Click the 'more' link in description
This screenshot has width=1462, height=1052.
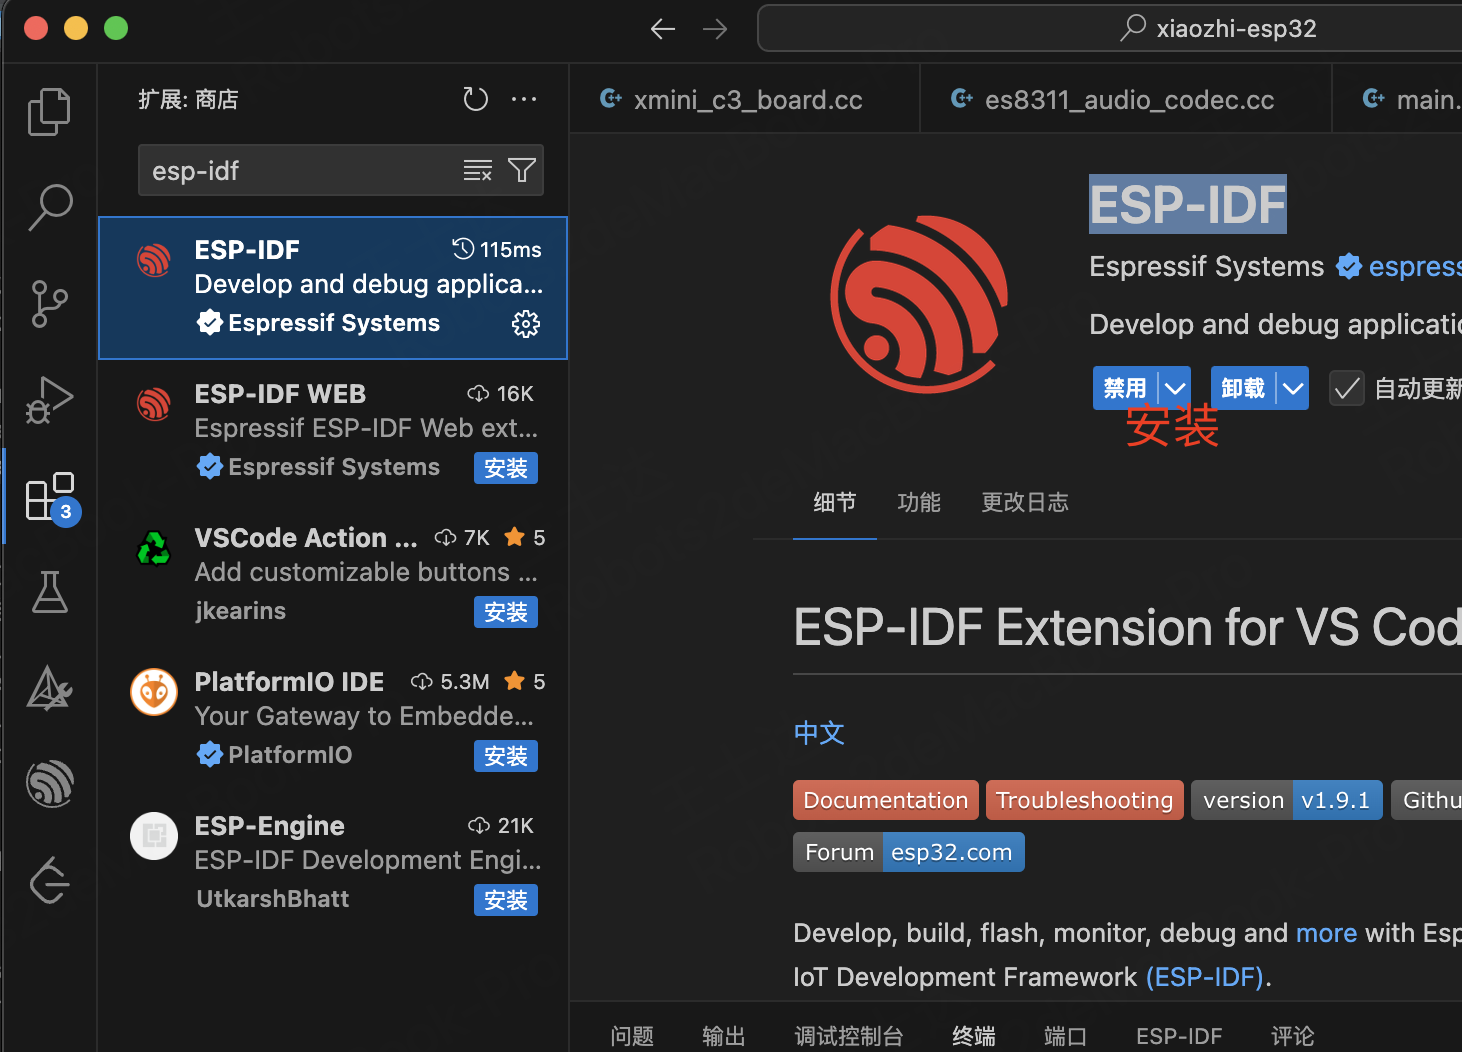(x=1326, y=933)
